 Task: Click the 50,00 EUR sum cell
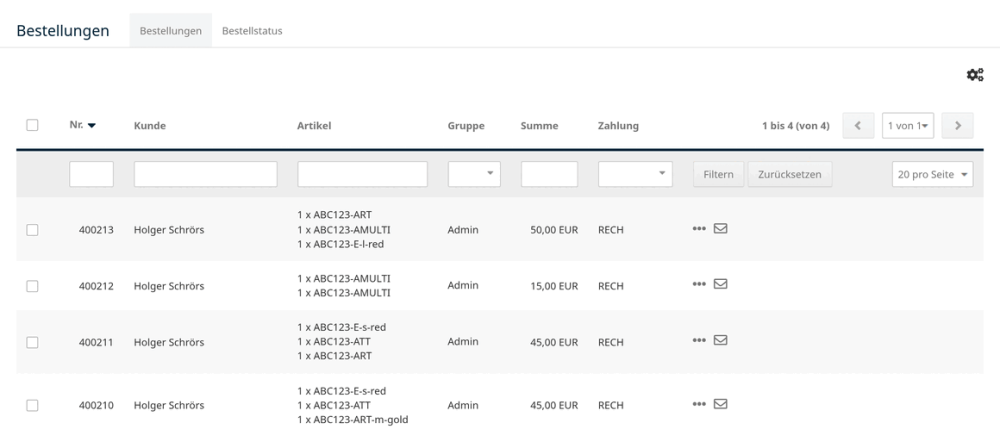point(554,230)
